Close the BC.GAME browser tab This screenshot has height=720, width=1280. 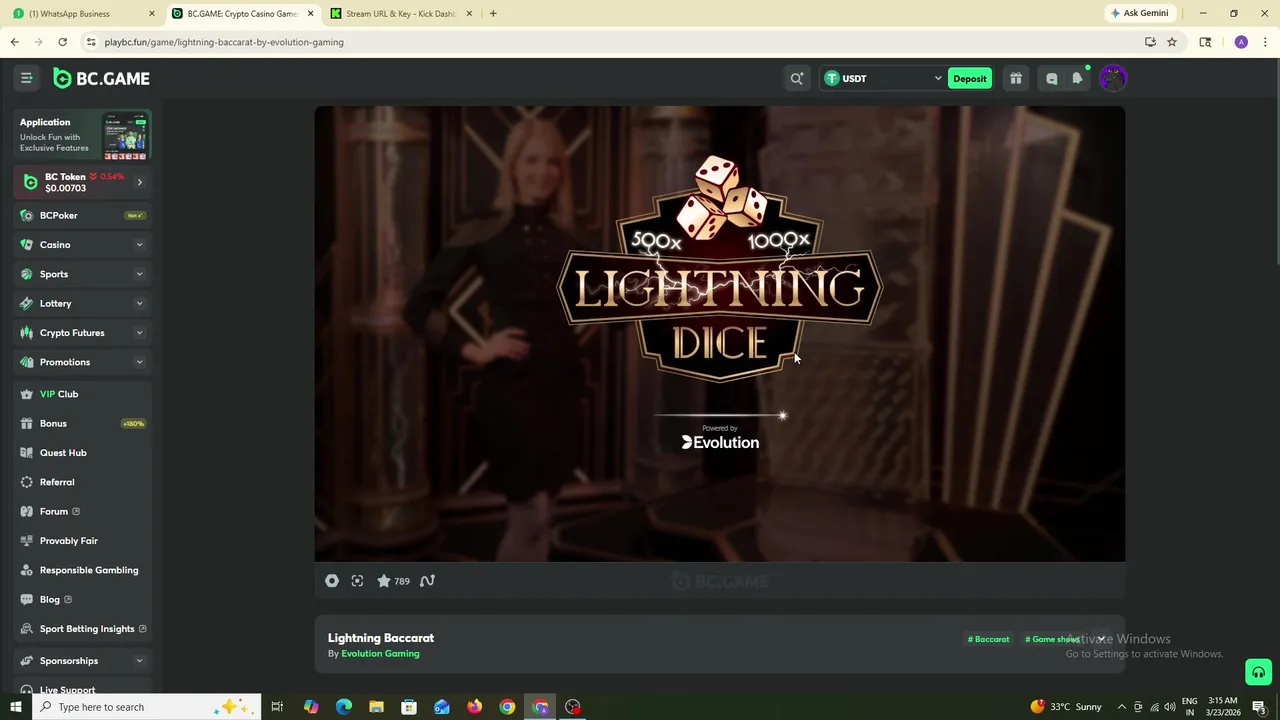coord(310,13)
